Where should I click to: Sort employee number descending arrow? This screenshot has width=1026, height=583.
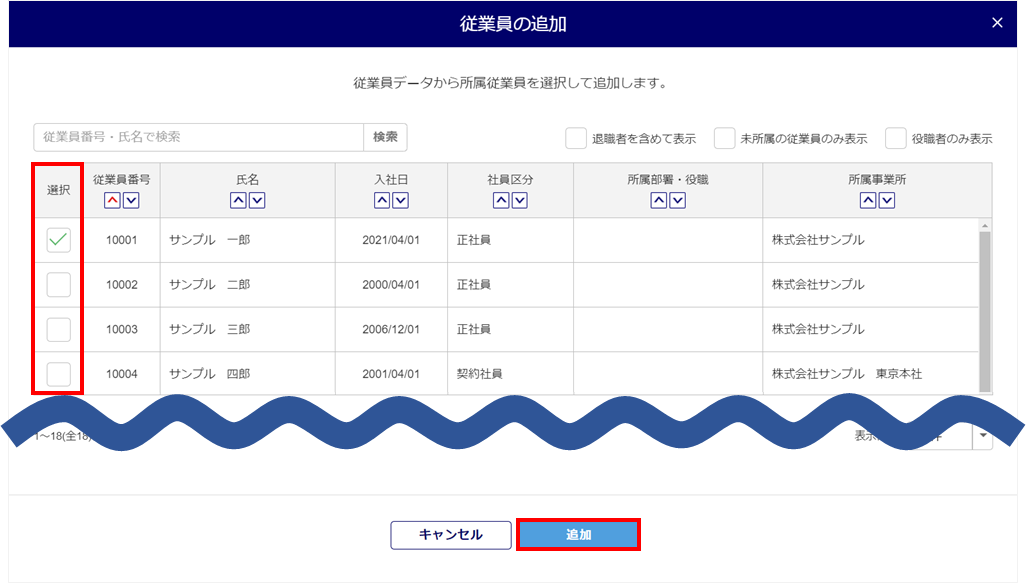131,201
